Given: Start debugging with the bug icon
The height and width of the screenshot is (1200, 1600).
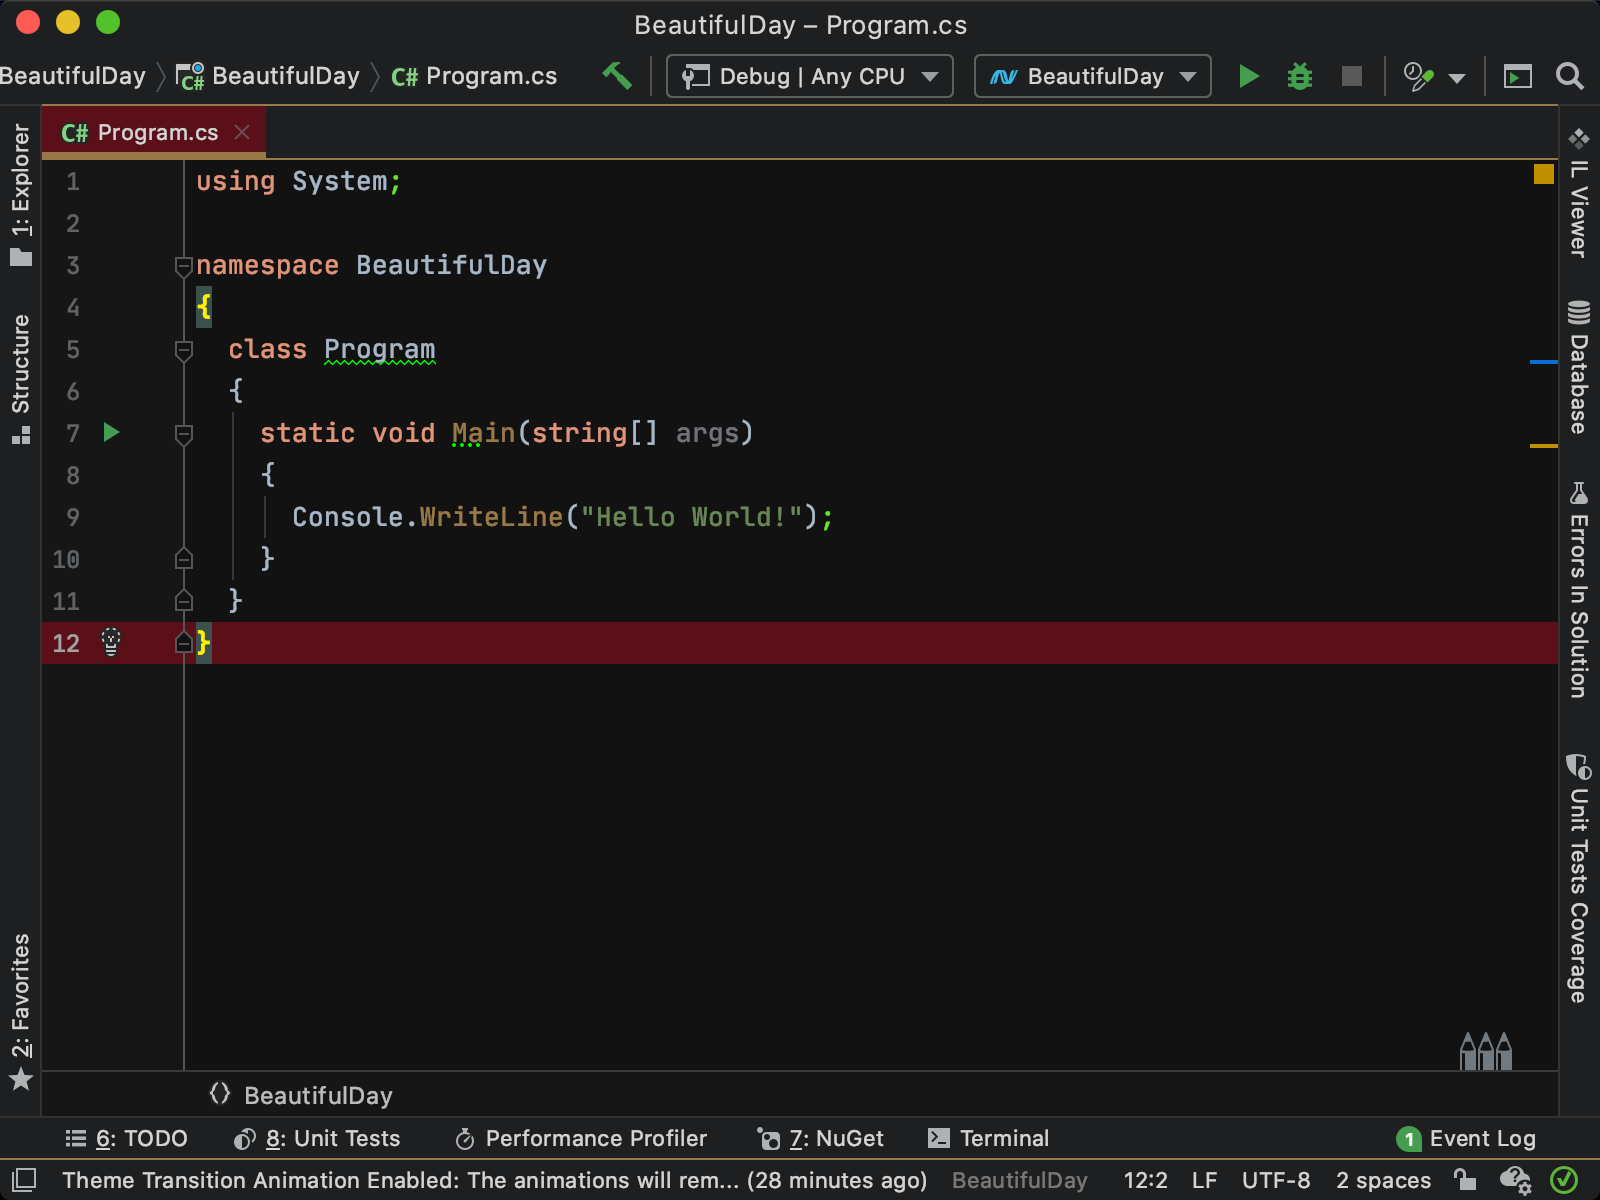Looking at the screenshot, I should (x=1300, y=76).
